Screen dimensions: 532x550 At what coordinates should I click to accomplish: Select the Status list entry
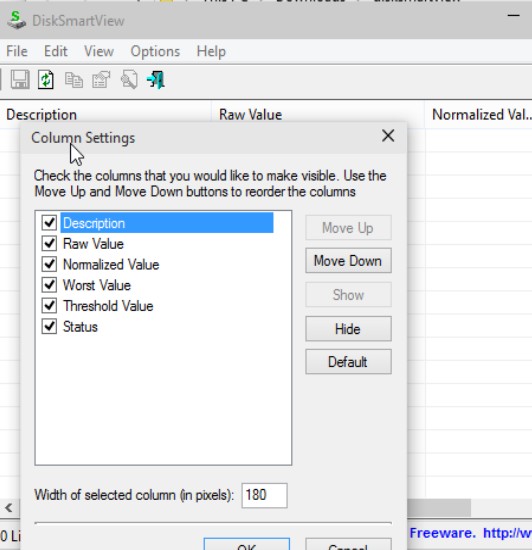click(x=80, y=327)
